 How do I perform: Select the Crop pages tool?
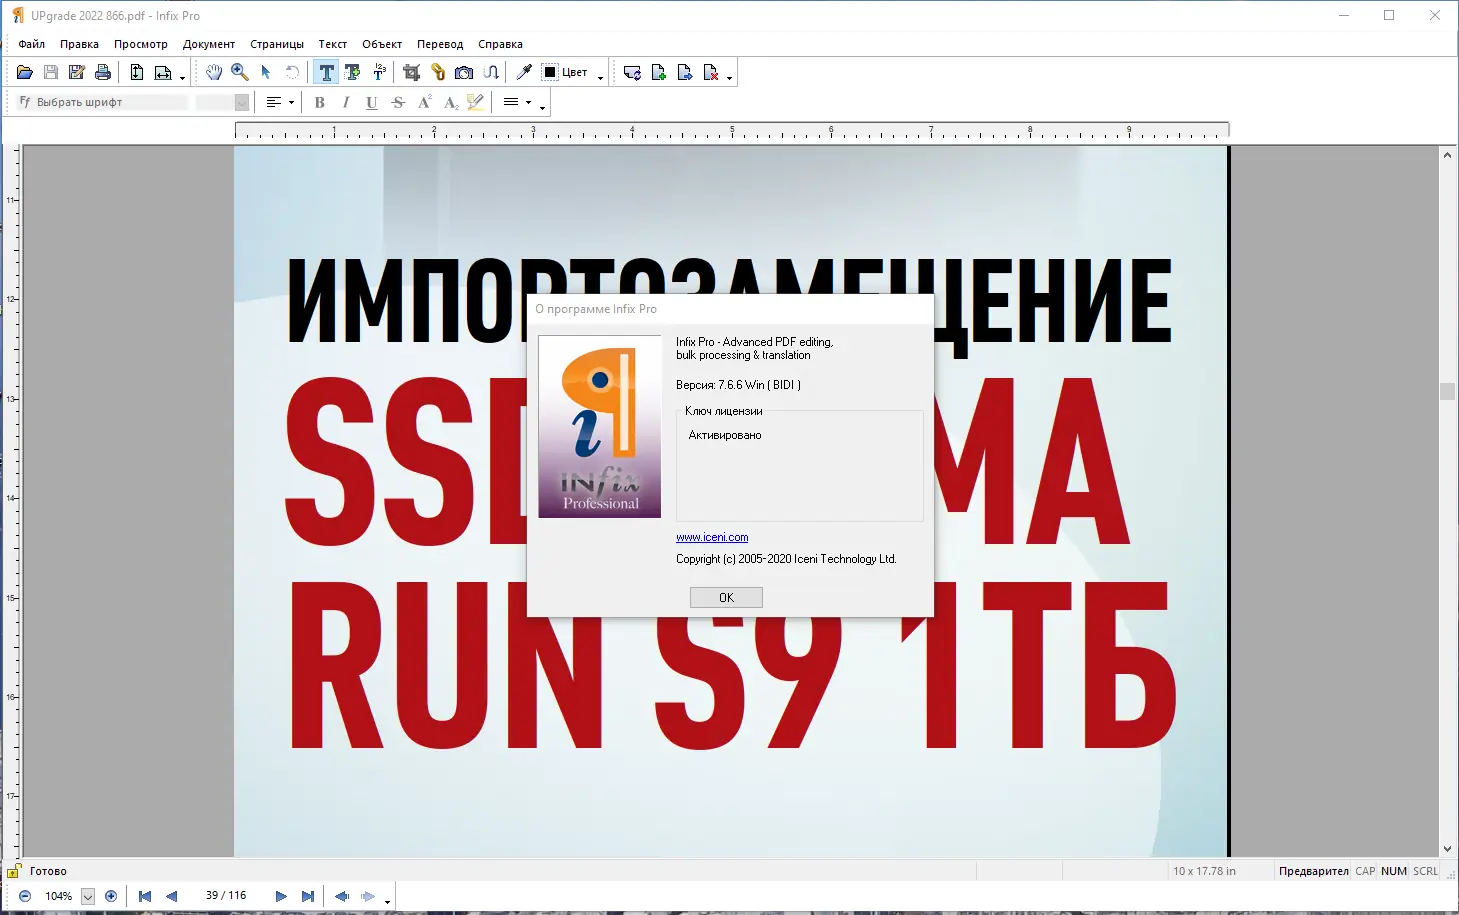[410, 71]
